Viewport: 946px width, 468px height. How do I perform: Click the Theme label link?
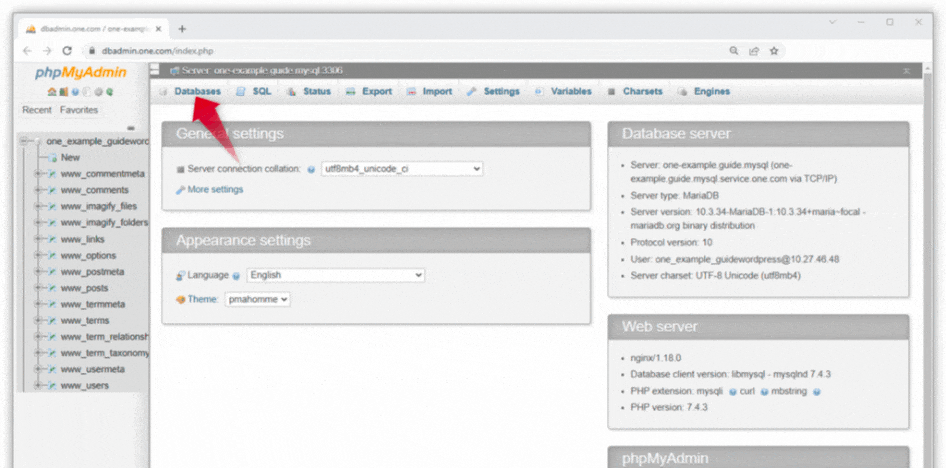[x=203, y=299]
